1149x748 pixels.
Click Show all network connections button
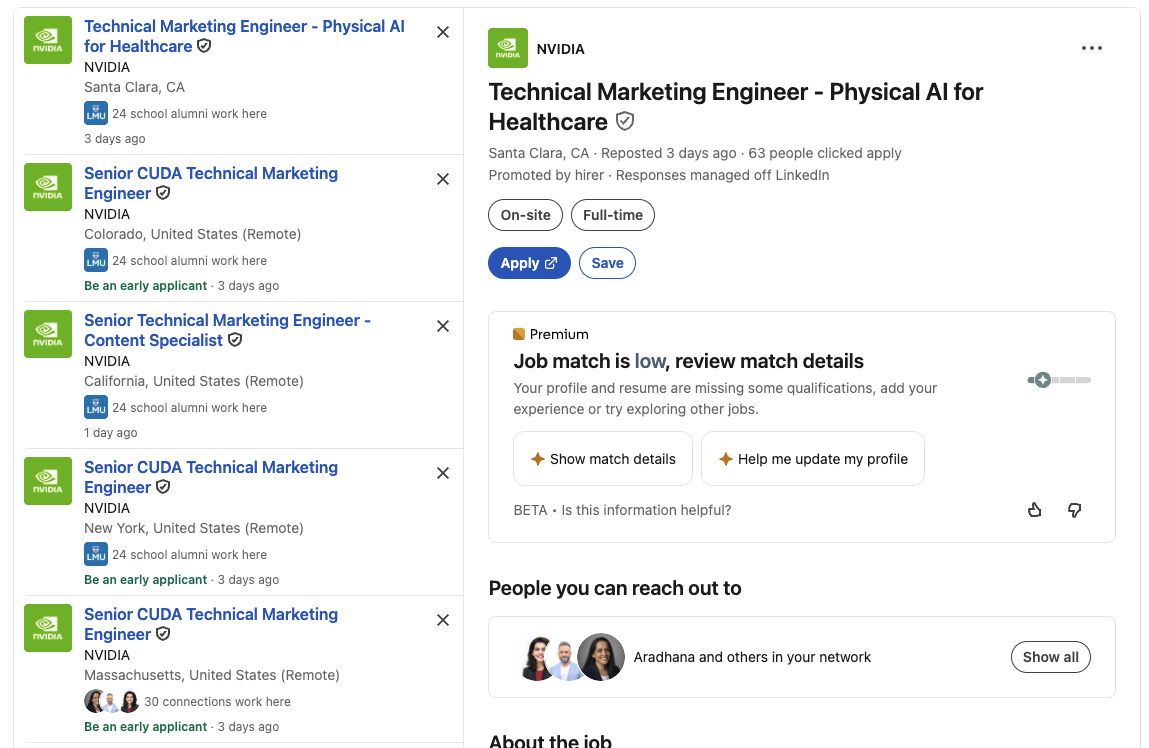point(1050,657)
